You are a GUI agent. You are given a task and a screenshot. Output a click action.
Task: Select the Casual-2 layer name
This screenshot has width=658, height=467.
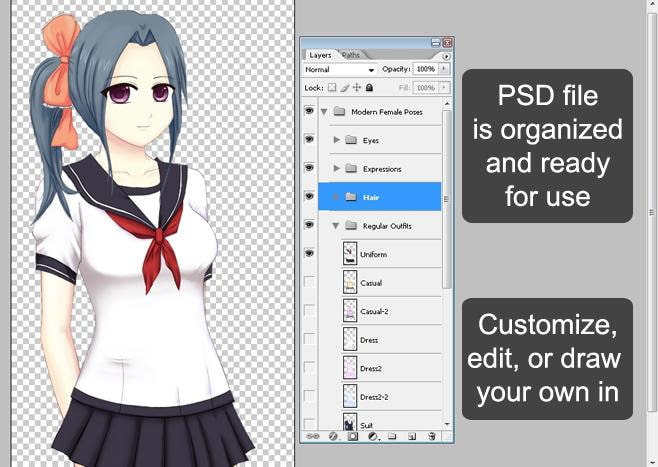click(374, 311)
